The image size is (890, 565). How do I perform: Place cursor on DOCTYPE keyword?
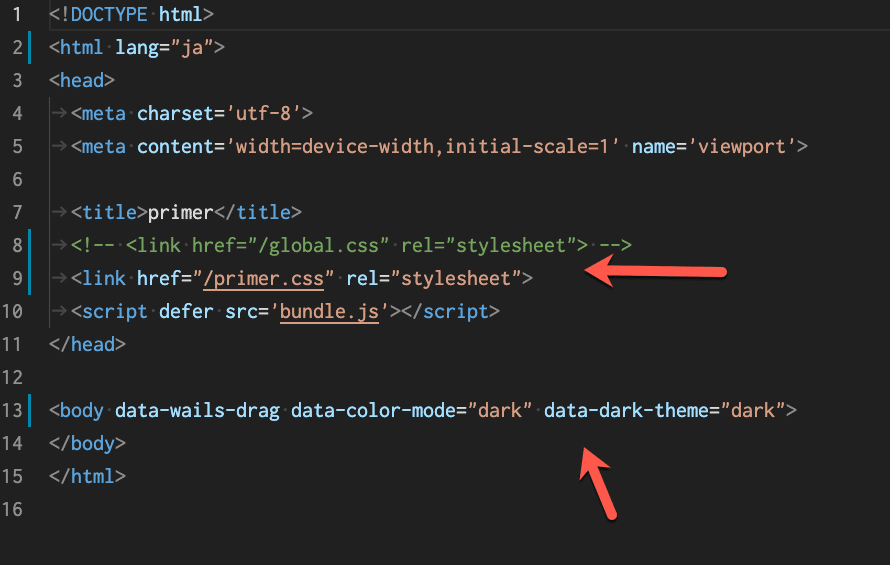click(109, 14)
